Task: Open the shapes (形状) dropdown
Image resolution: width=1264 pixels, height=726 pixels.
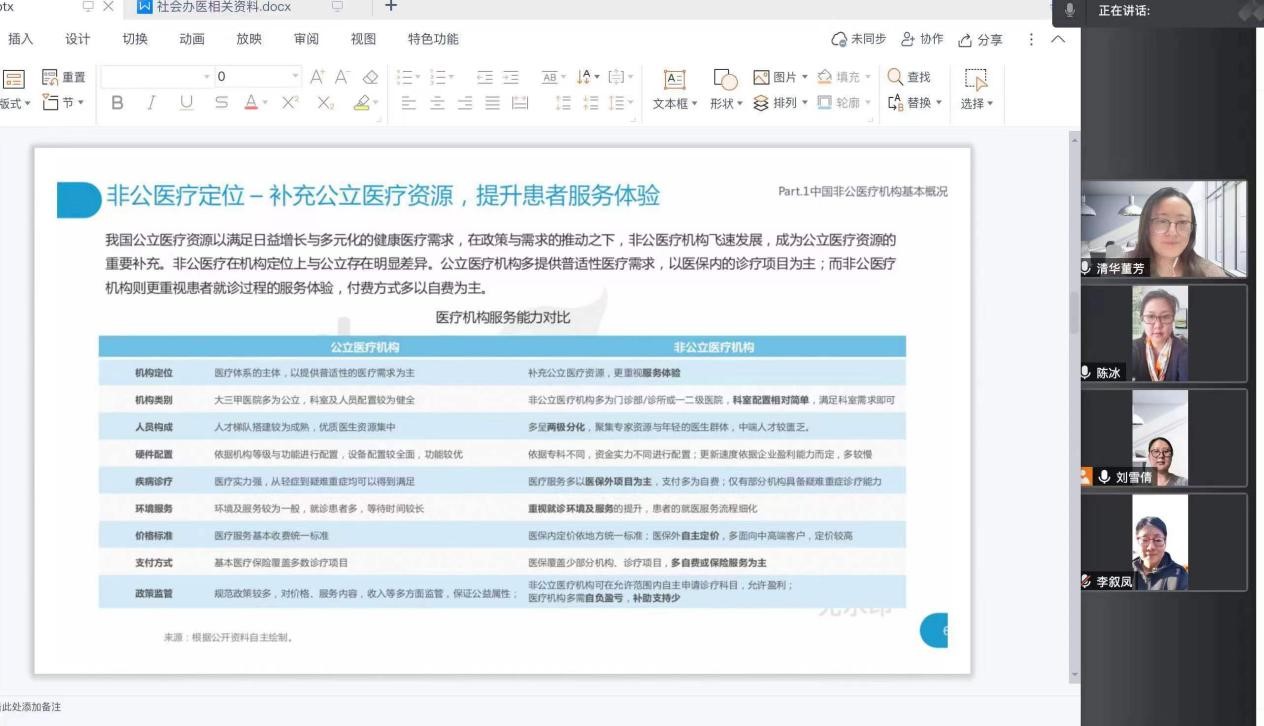Action: (x=725, y=103)
